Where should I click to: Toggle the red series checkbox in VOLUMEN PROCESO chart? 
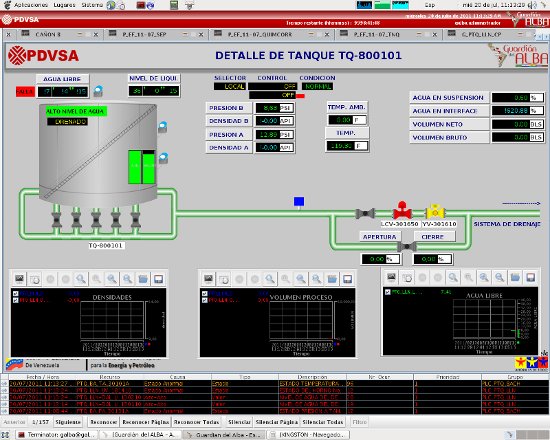204,300
